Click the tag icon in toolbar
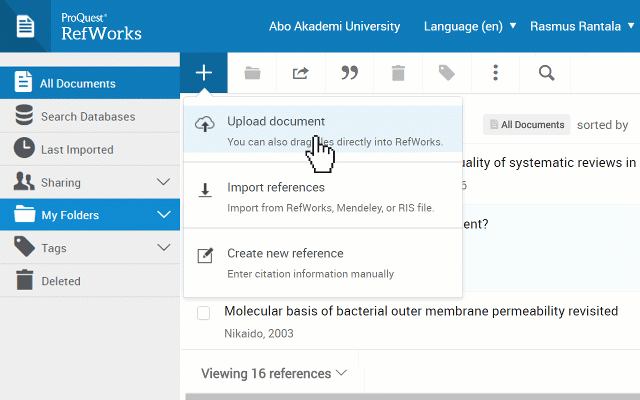Screen dimensions: 640x400 [x=447, y=73]
